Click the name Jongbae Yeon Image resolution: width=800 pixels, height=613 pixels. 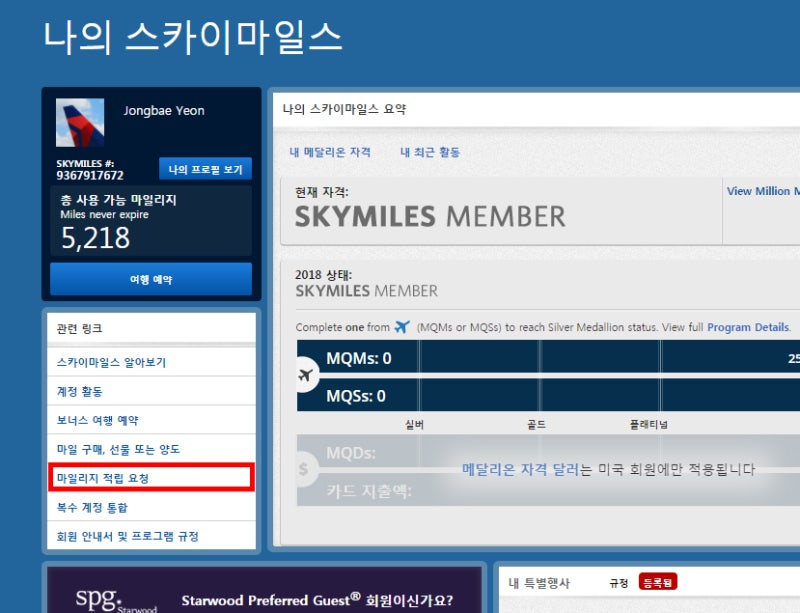(164, 111)
